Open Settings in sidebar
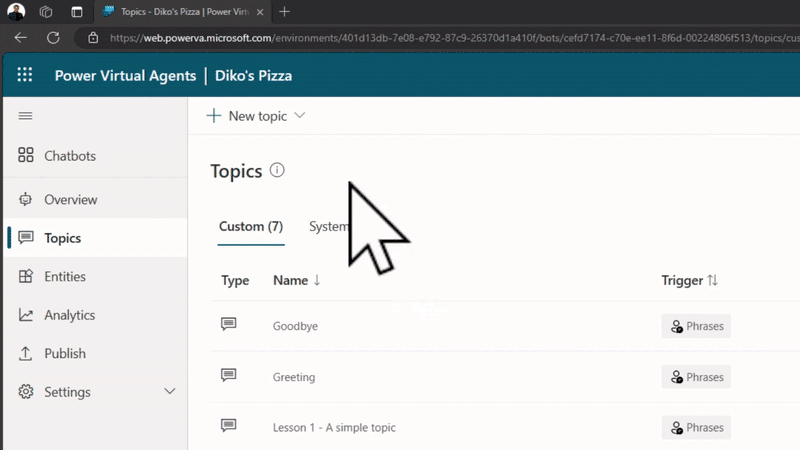This screenshot has width=800, height=450. [x=95, y=391]
